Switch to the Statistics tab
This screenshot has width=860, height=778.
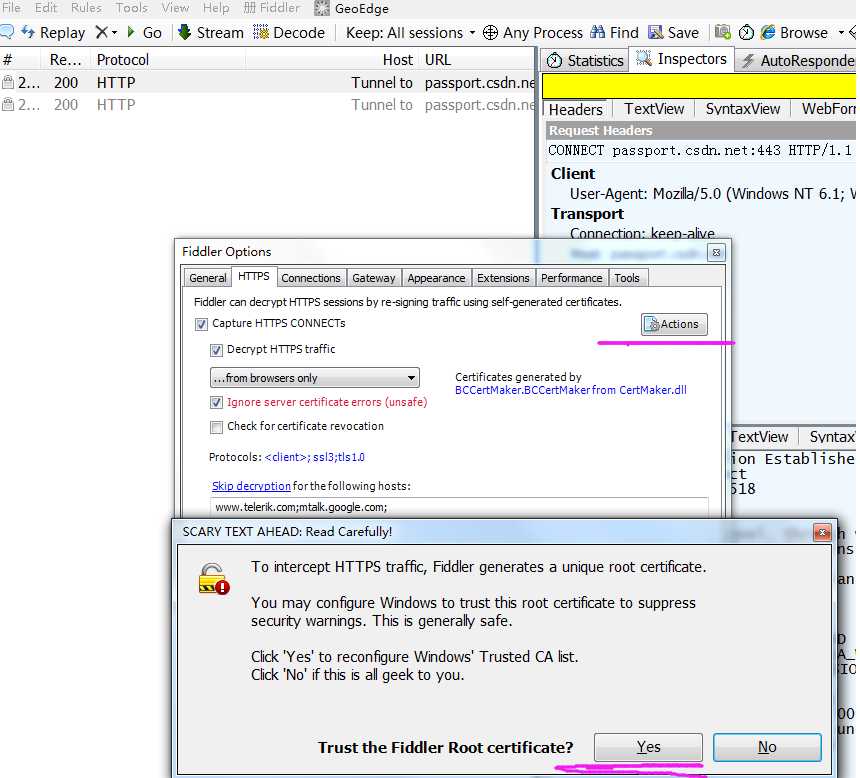585,60
